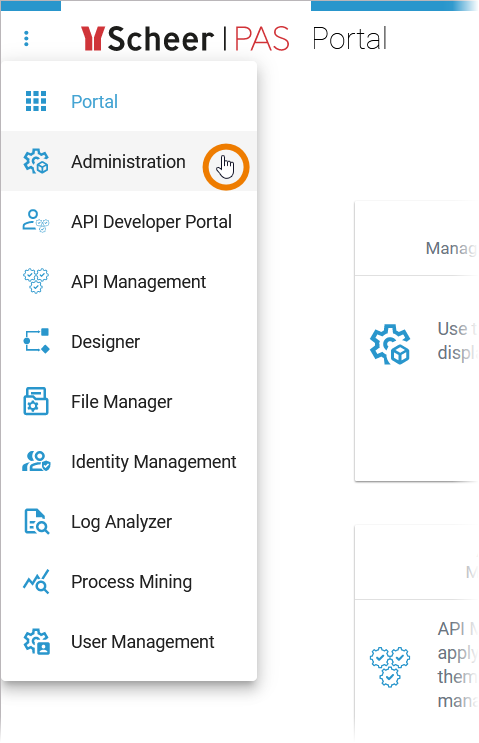
Task: Click Administration gear icon on portal tile
Action: [x=390, y=344]
